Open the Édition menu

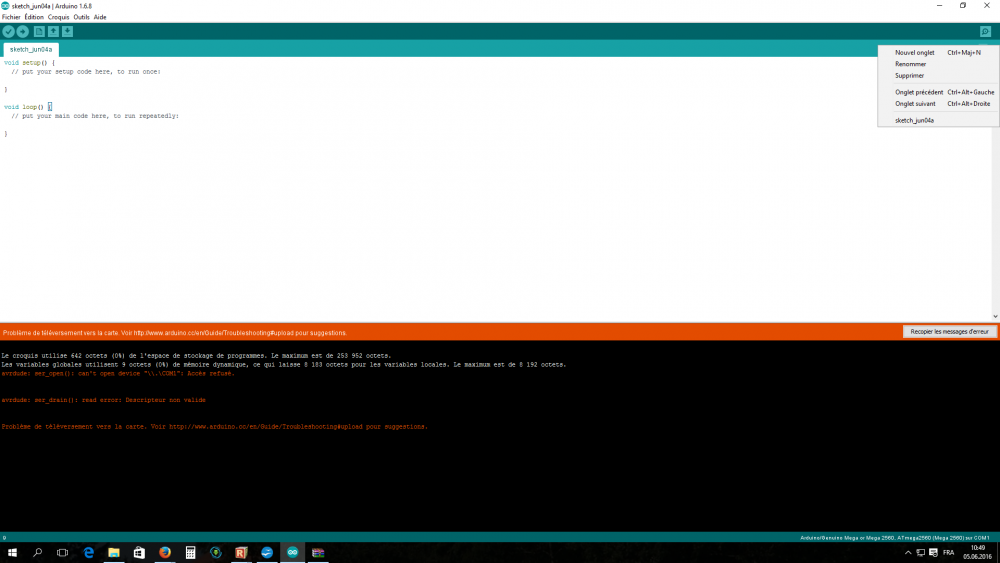pos(34,17)
